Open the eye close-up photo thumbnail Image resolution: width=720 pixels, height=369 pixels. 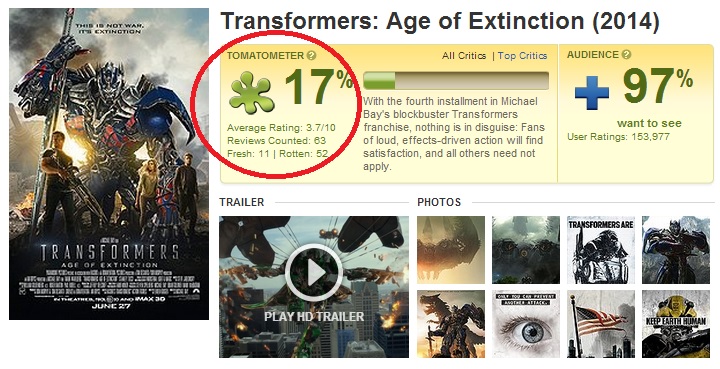(526, 324)
